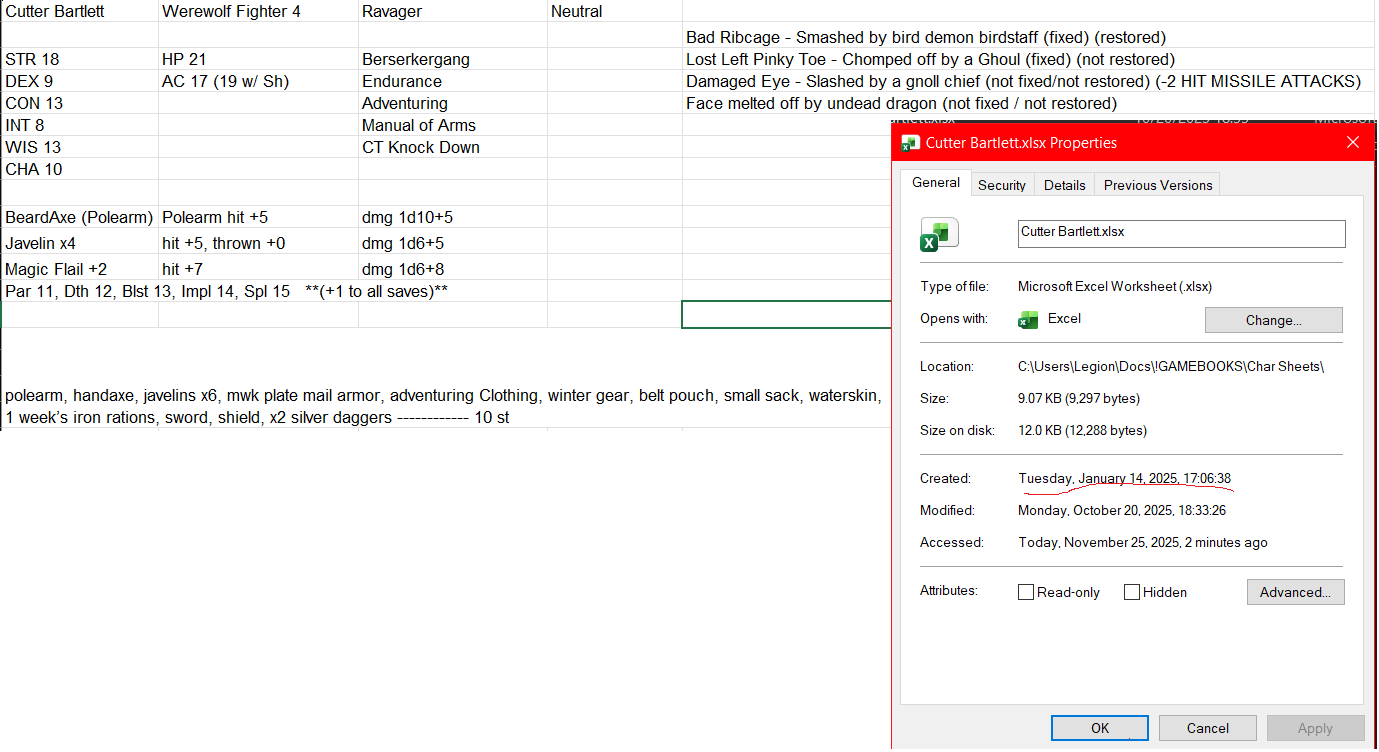Click the 'hit +7' cell

258,269
